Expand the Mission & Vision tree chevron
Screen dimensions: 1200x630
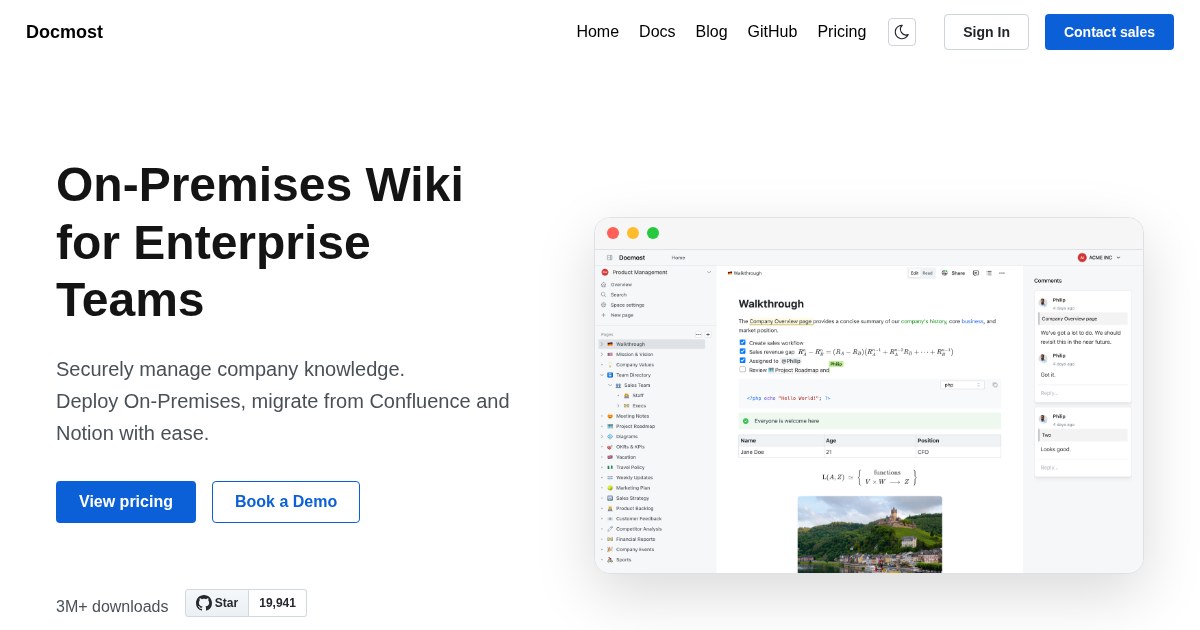click(x=602, y=354)
